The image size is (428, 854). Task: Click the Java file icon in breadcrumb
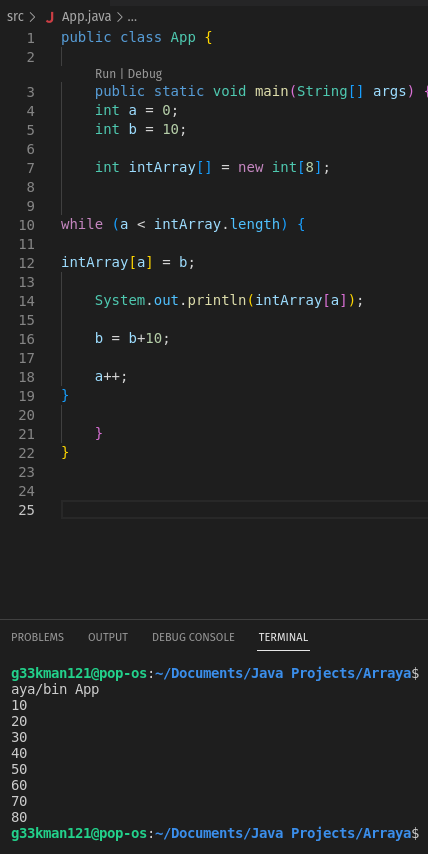[50, 17]
